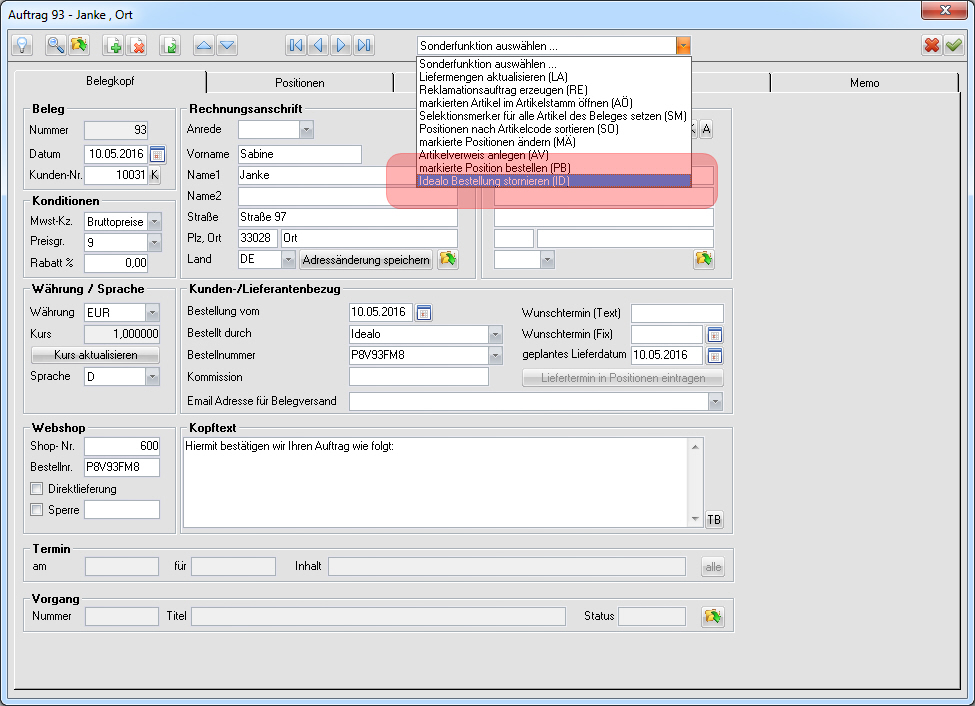Select Positionen nach Artikelcode sortieren (SO)
The width and height of the screenshot is (975, 706).
coord(553,129)
